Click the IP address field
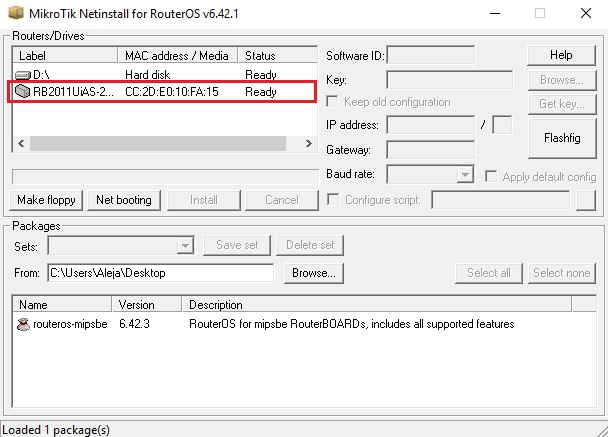 point(430,125)
